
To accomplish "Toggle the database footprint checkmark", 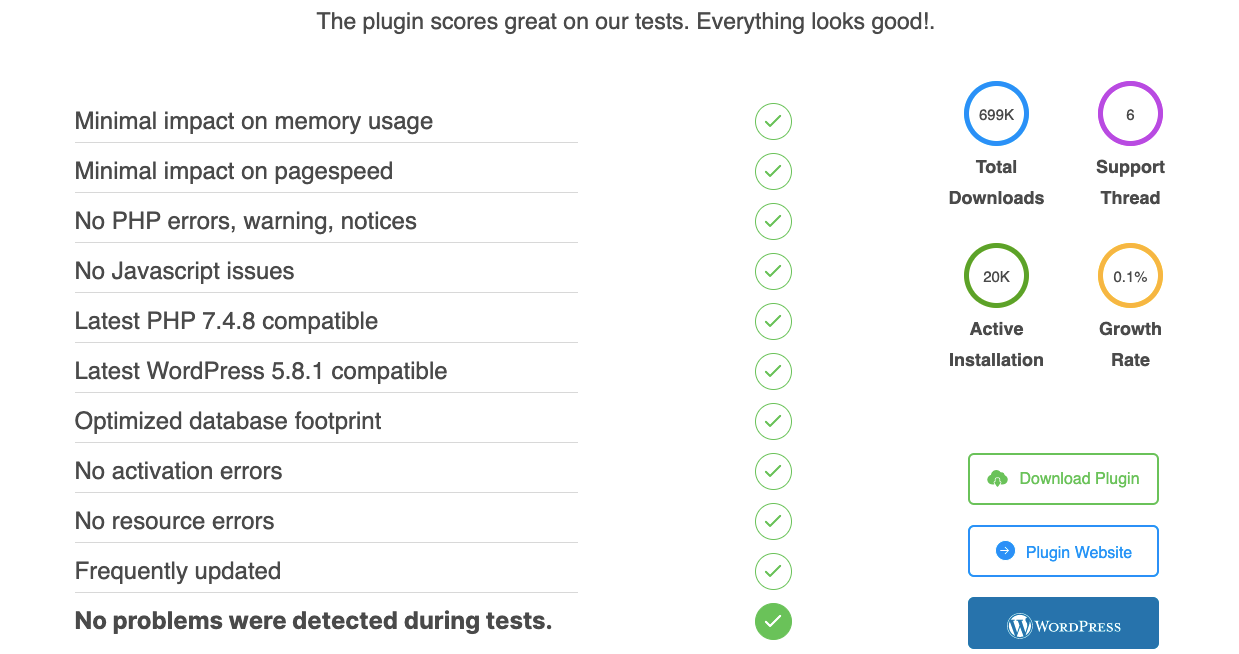I will point(773,421).
